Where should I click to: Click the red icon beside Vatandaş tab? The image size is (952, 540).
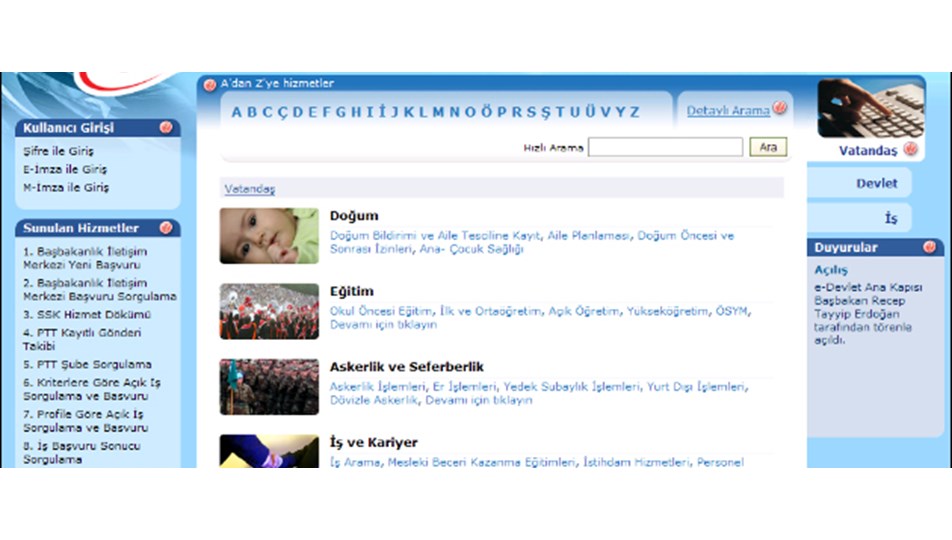(910, 150)
